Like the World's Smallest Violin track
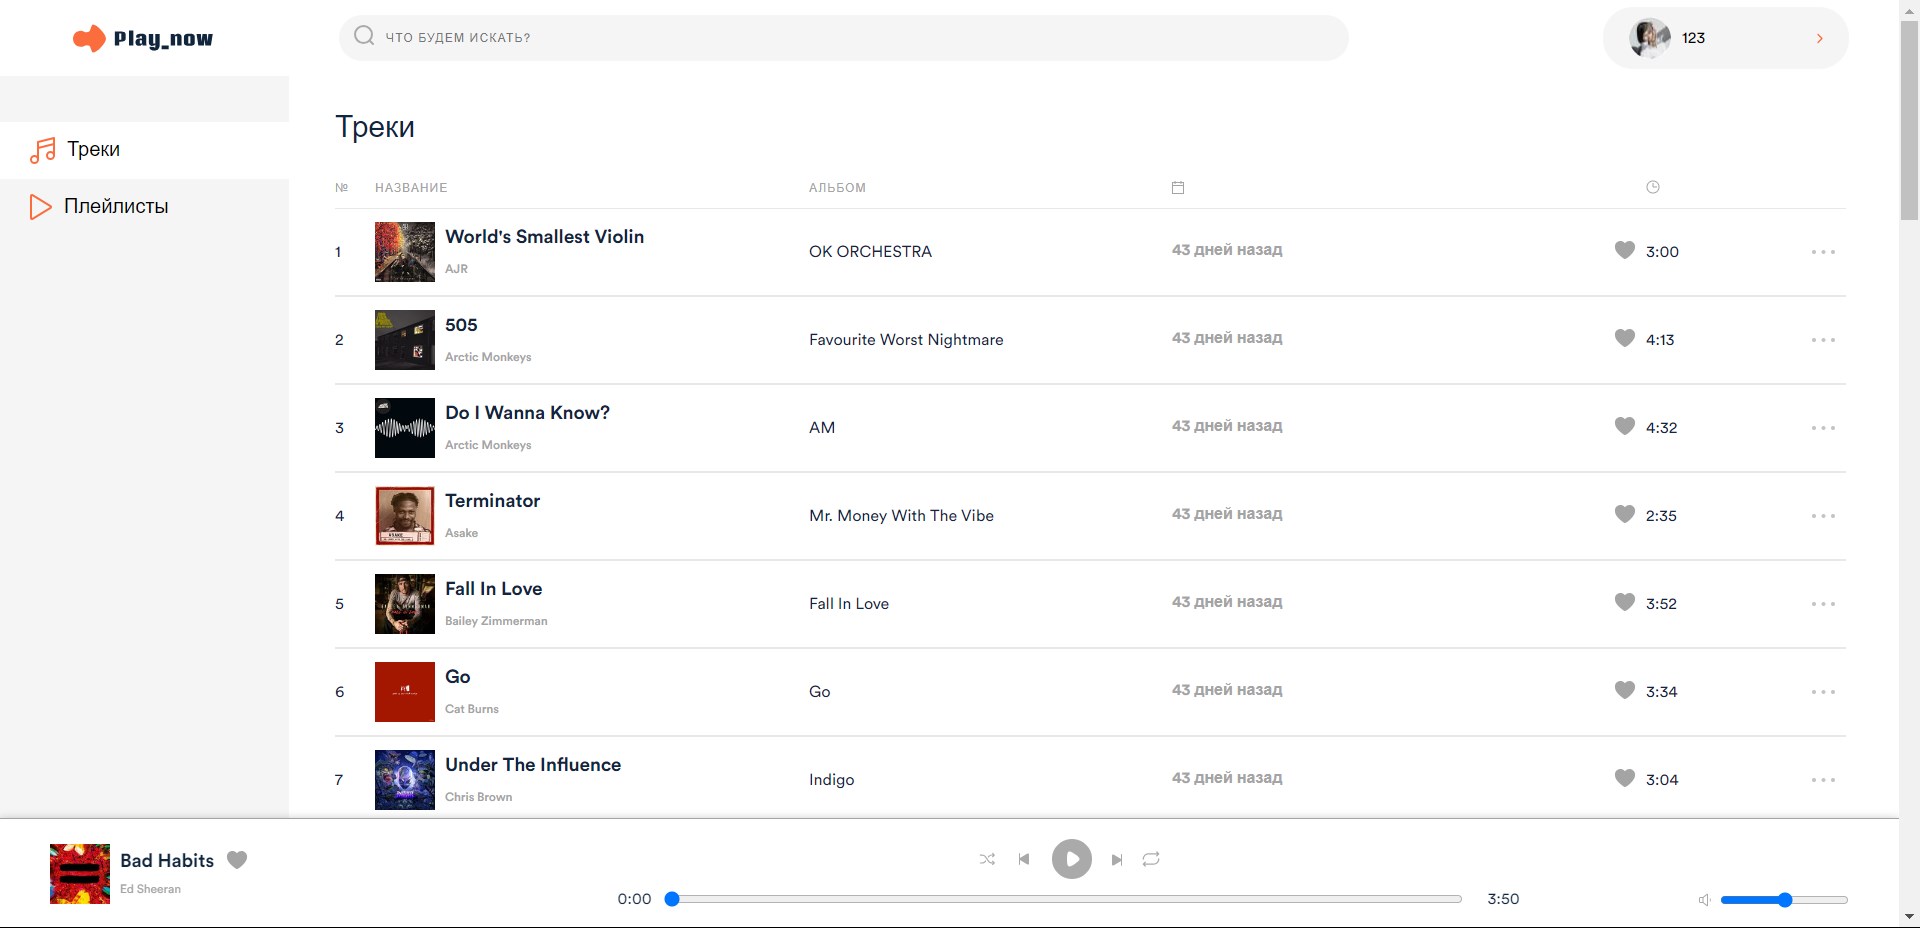The height and width of the screenshot is (928, 1920). tap(1625, 250)
